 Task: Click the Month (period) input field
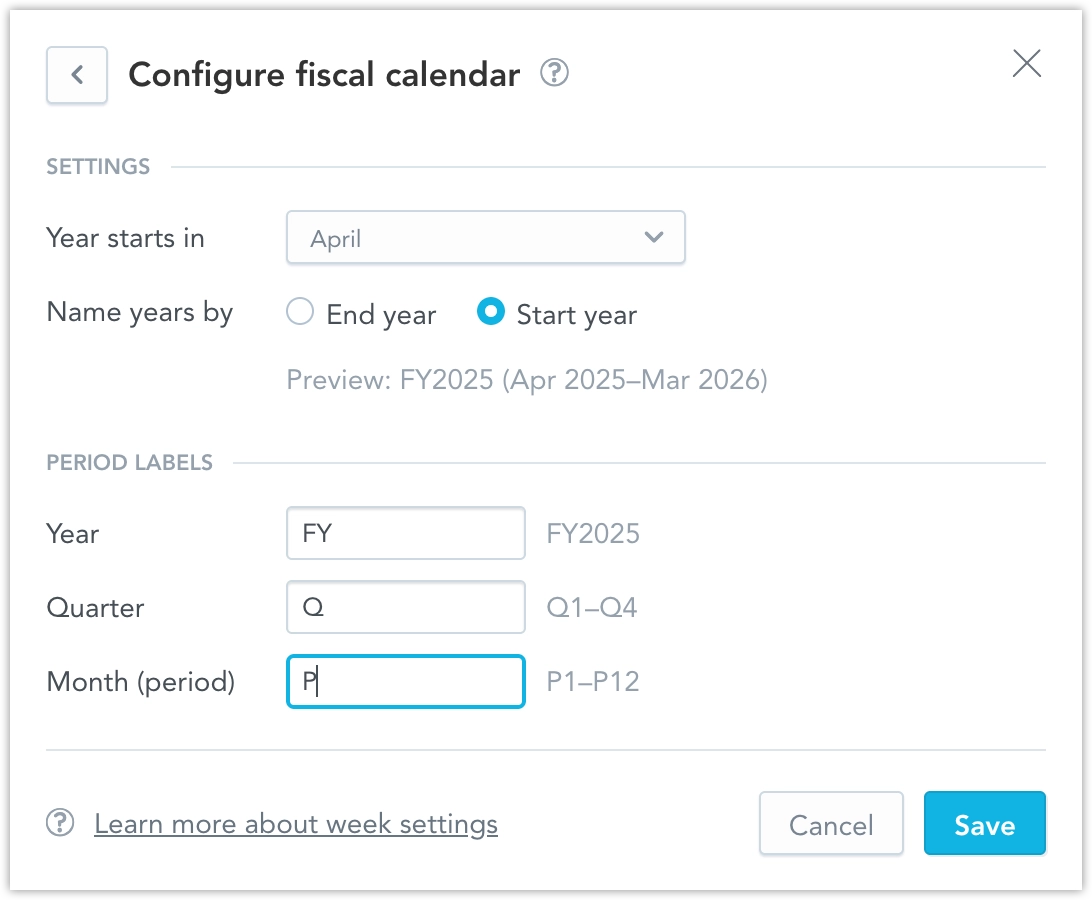pos(405,681)
